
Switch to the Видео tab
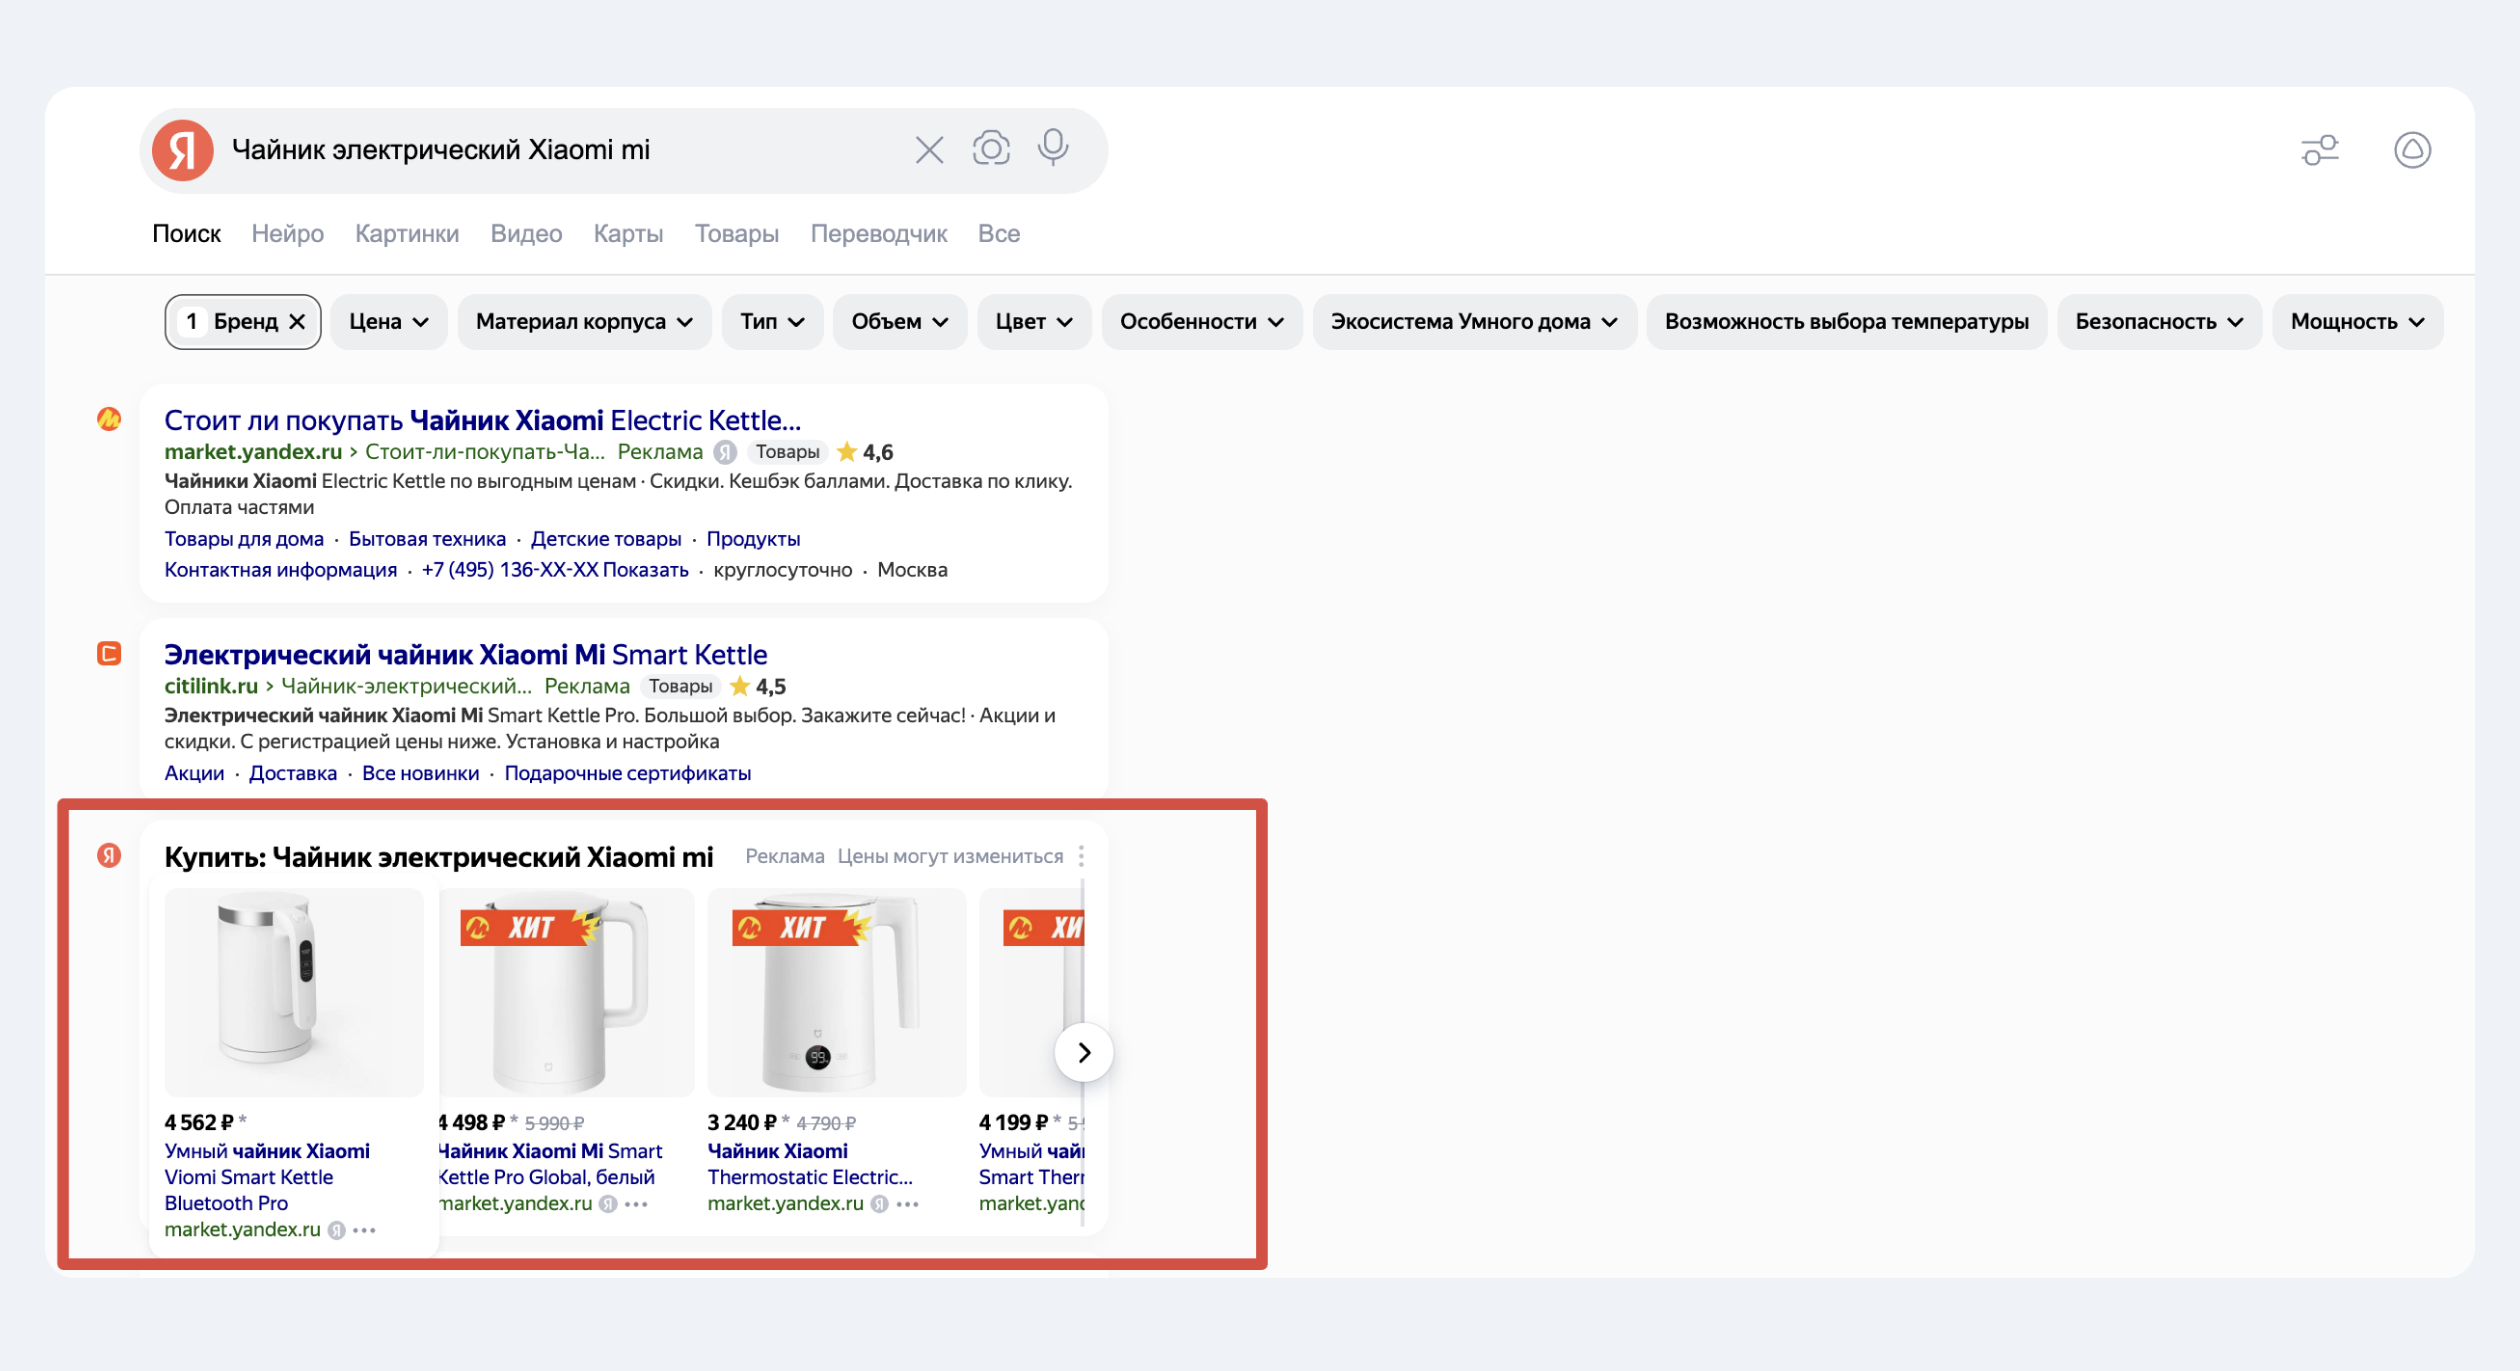[526, 233]
